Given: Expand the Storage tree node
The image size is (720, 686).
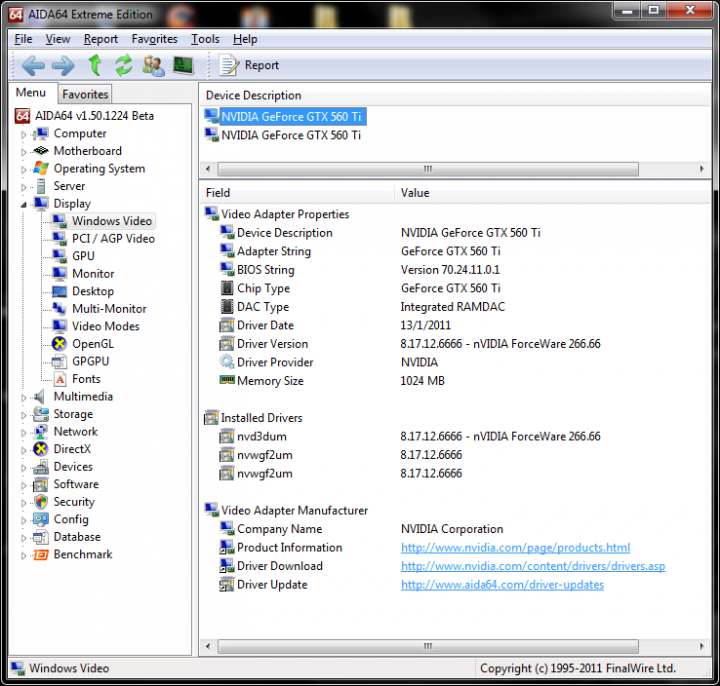Looking at the screenshot, I should tap(23, 415).
